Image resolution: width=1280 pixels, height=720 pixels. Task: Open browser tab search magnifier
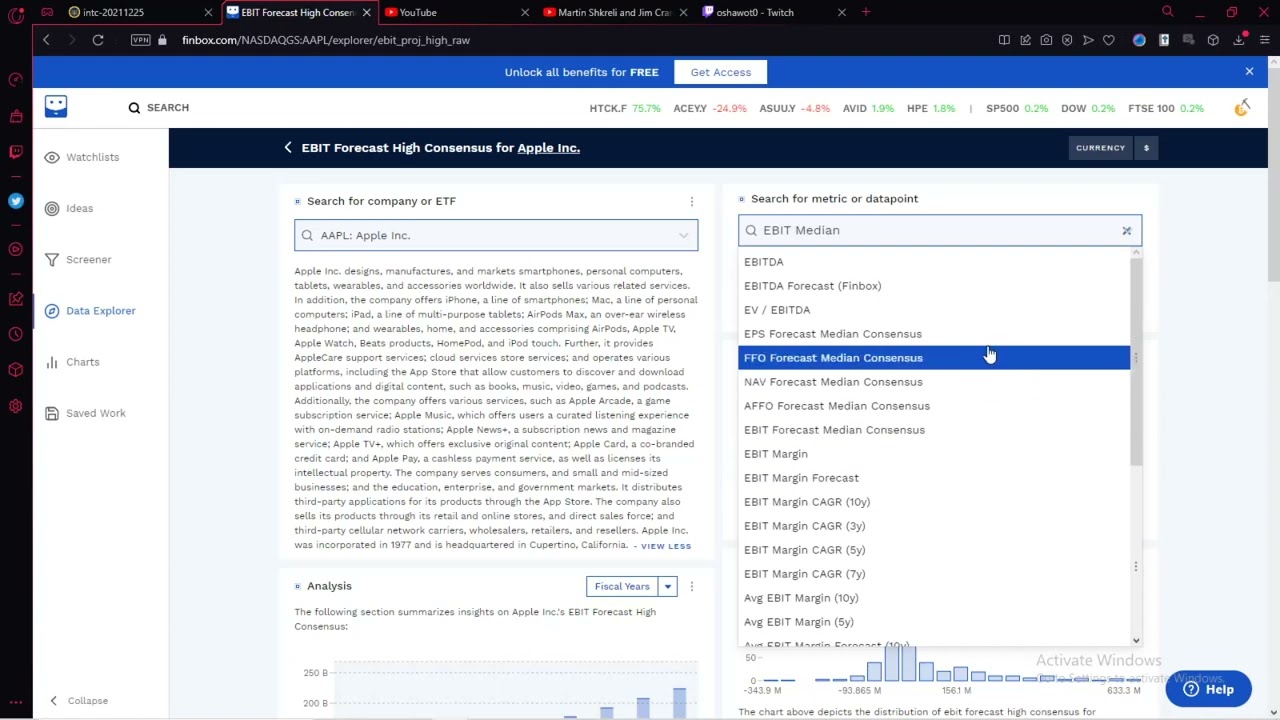[1167, 12]
